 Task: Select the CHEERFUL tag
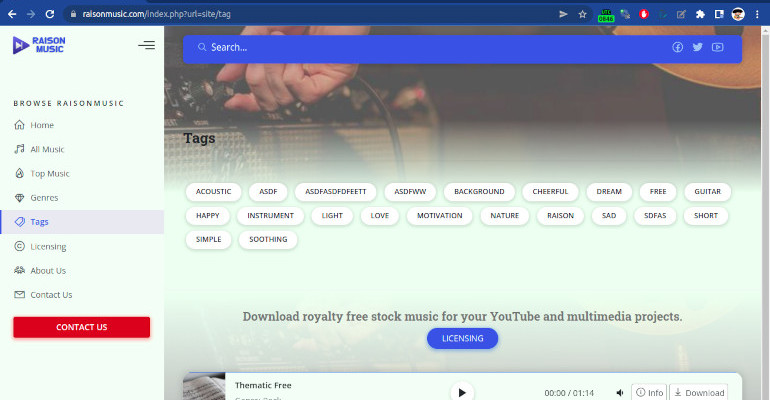coord(550,191)
